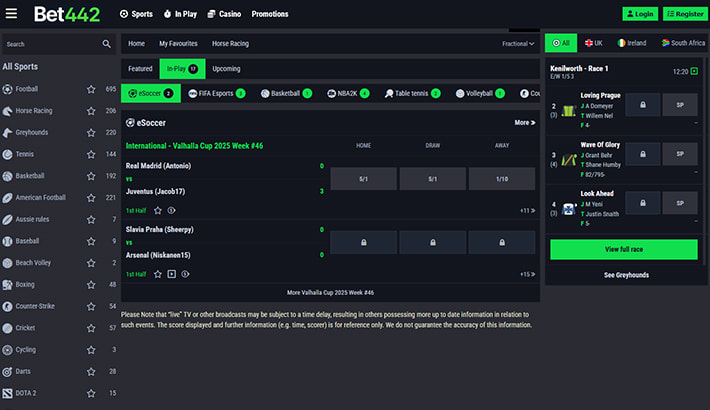Switch to the Upcoming tab
Image resolution: width=710 pixels, height=410 pixels.
pos(226,69)
